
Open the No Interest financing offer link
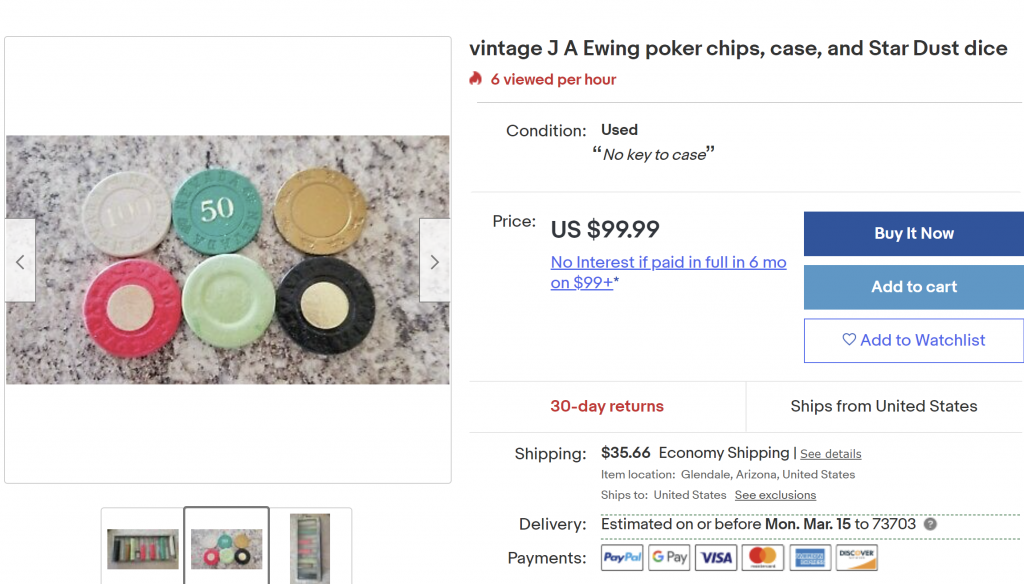tap(668, 272)
